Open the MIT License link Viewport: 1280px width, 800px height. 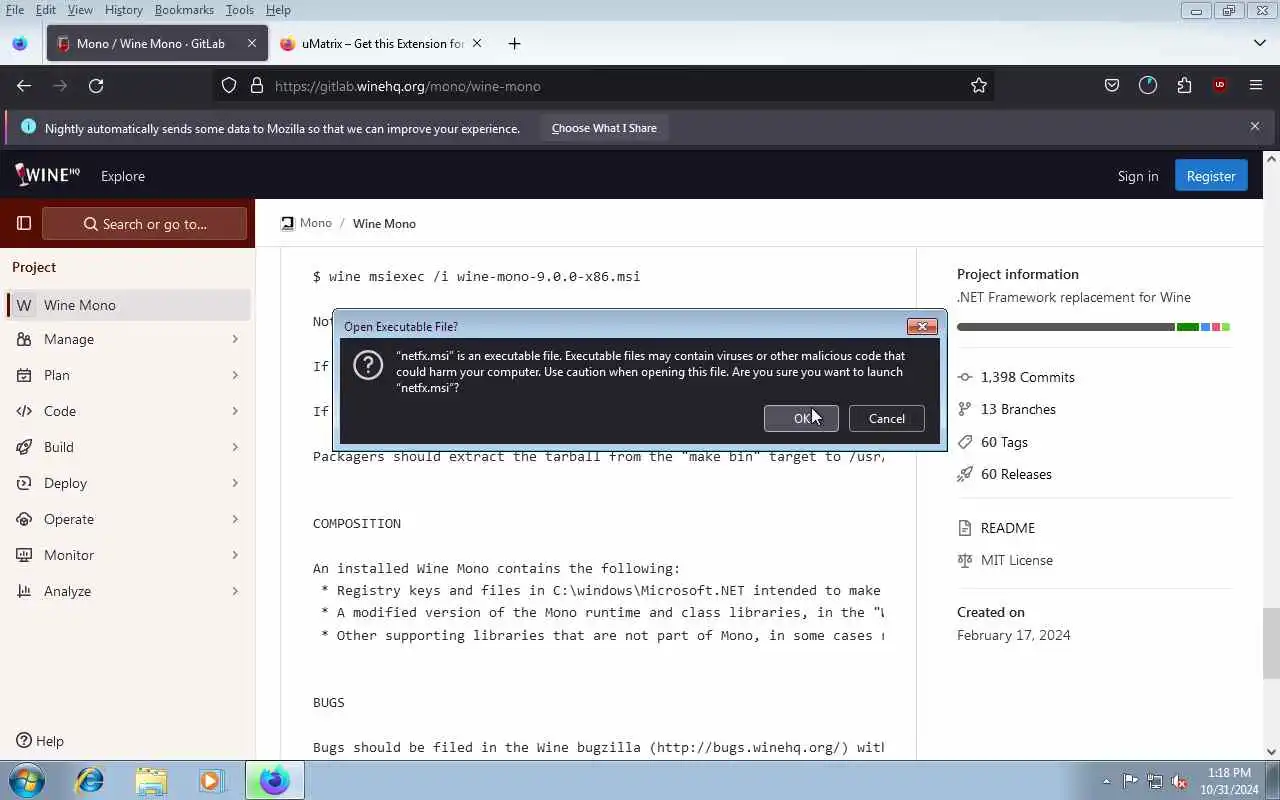tap(1016, 560)
